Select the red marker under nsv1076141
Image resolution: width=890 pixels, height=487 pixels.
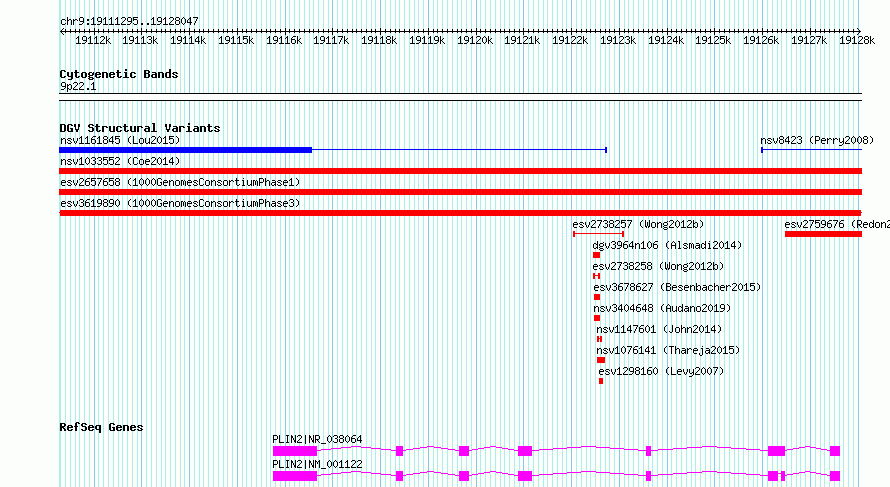click(601, 360)
